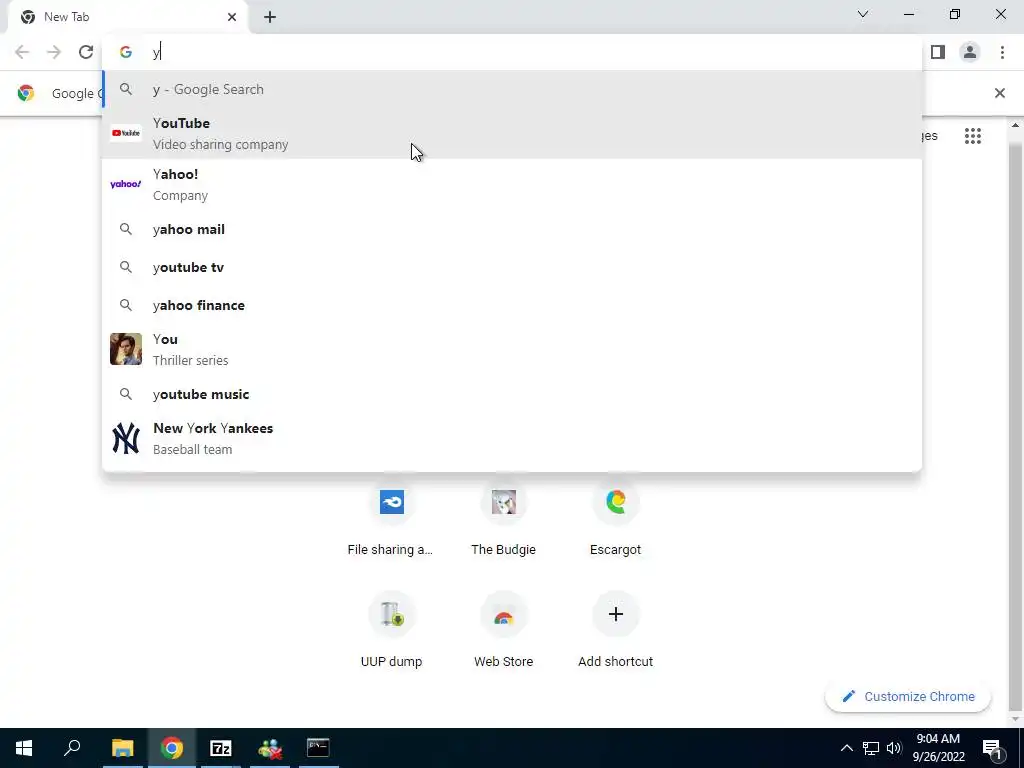Open Command Prompt taskbar icon
Screen dimensions: 1024x768
318,748
